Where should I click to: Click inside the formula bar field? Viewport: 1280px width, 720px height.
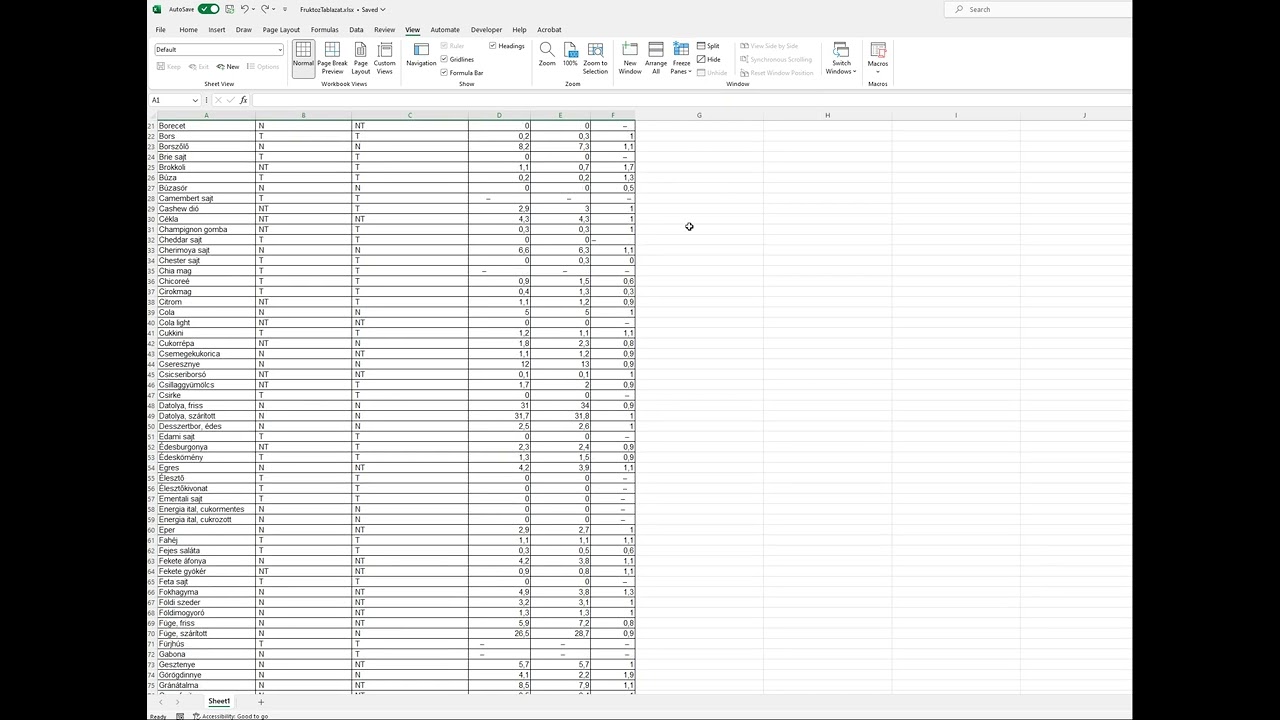pyautogui.click(x=690, y=100)
